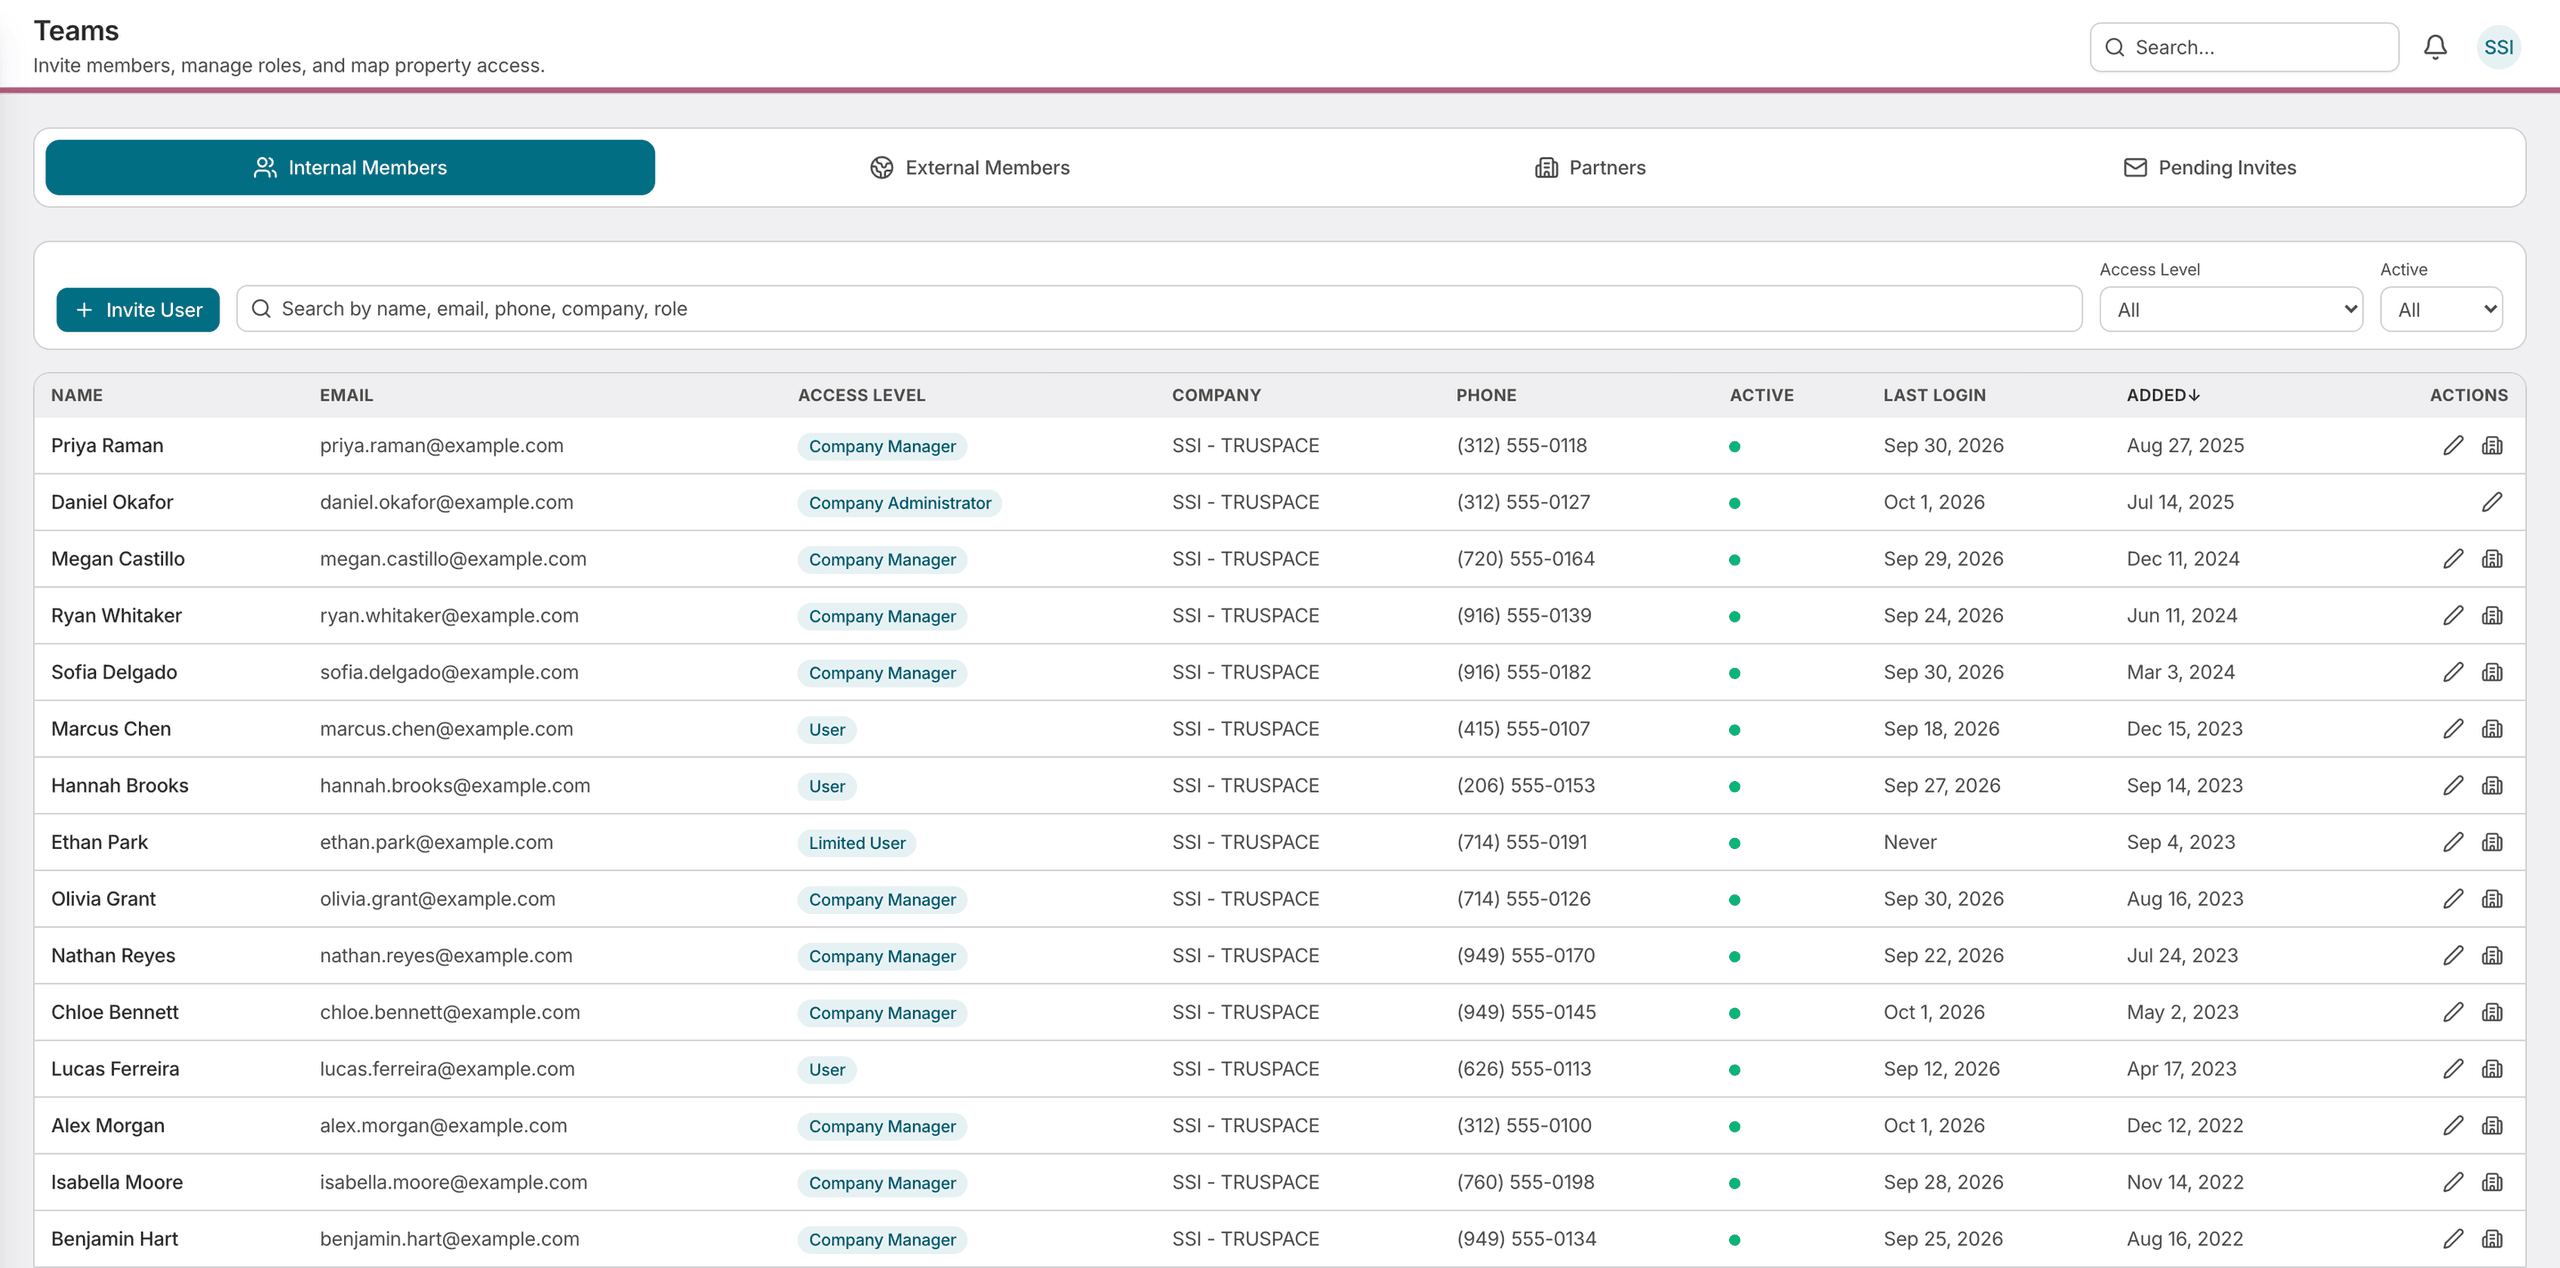Edit Benjamin Hart with pencil icon

point(2453,1239)
